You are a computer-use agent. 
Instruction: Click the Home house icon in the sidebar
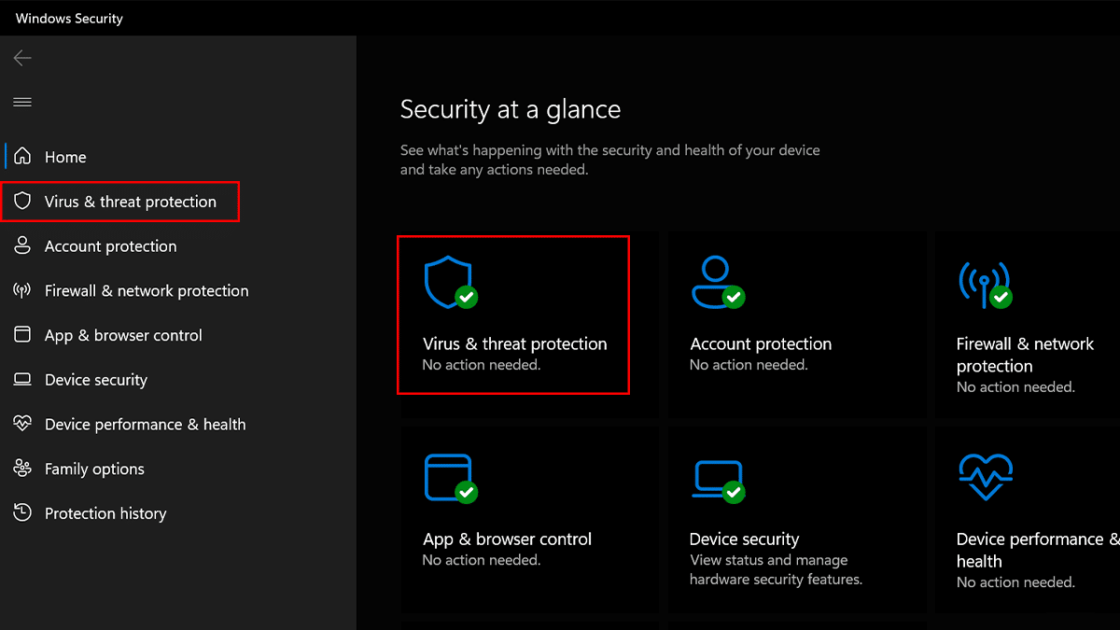(22, 156)
